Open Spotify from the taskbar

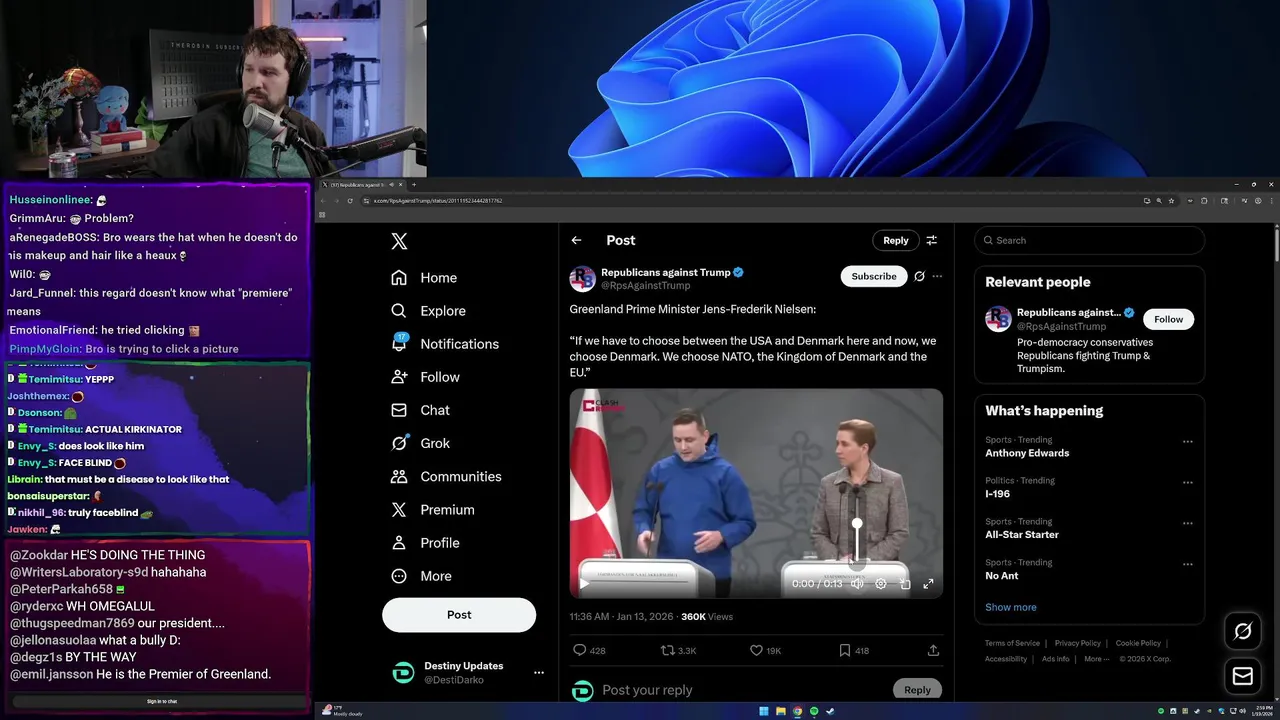[x=814, y=711]
